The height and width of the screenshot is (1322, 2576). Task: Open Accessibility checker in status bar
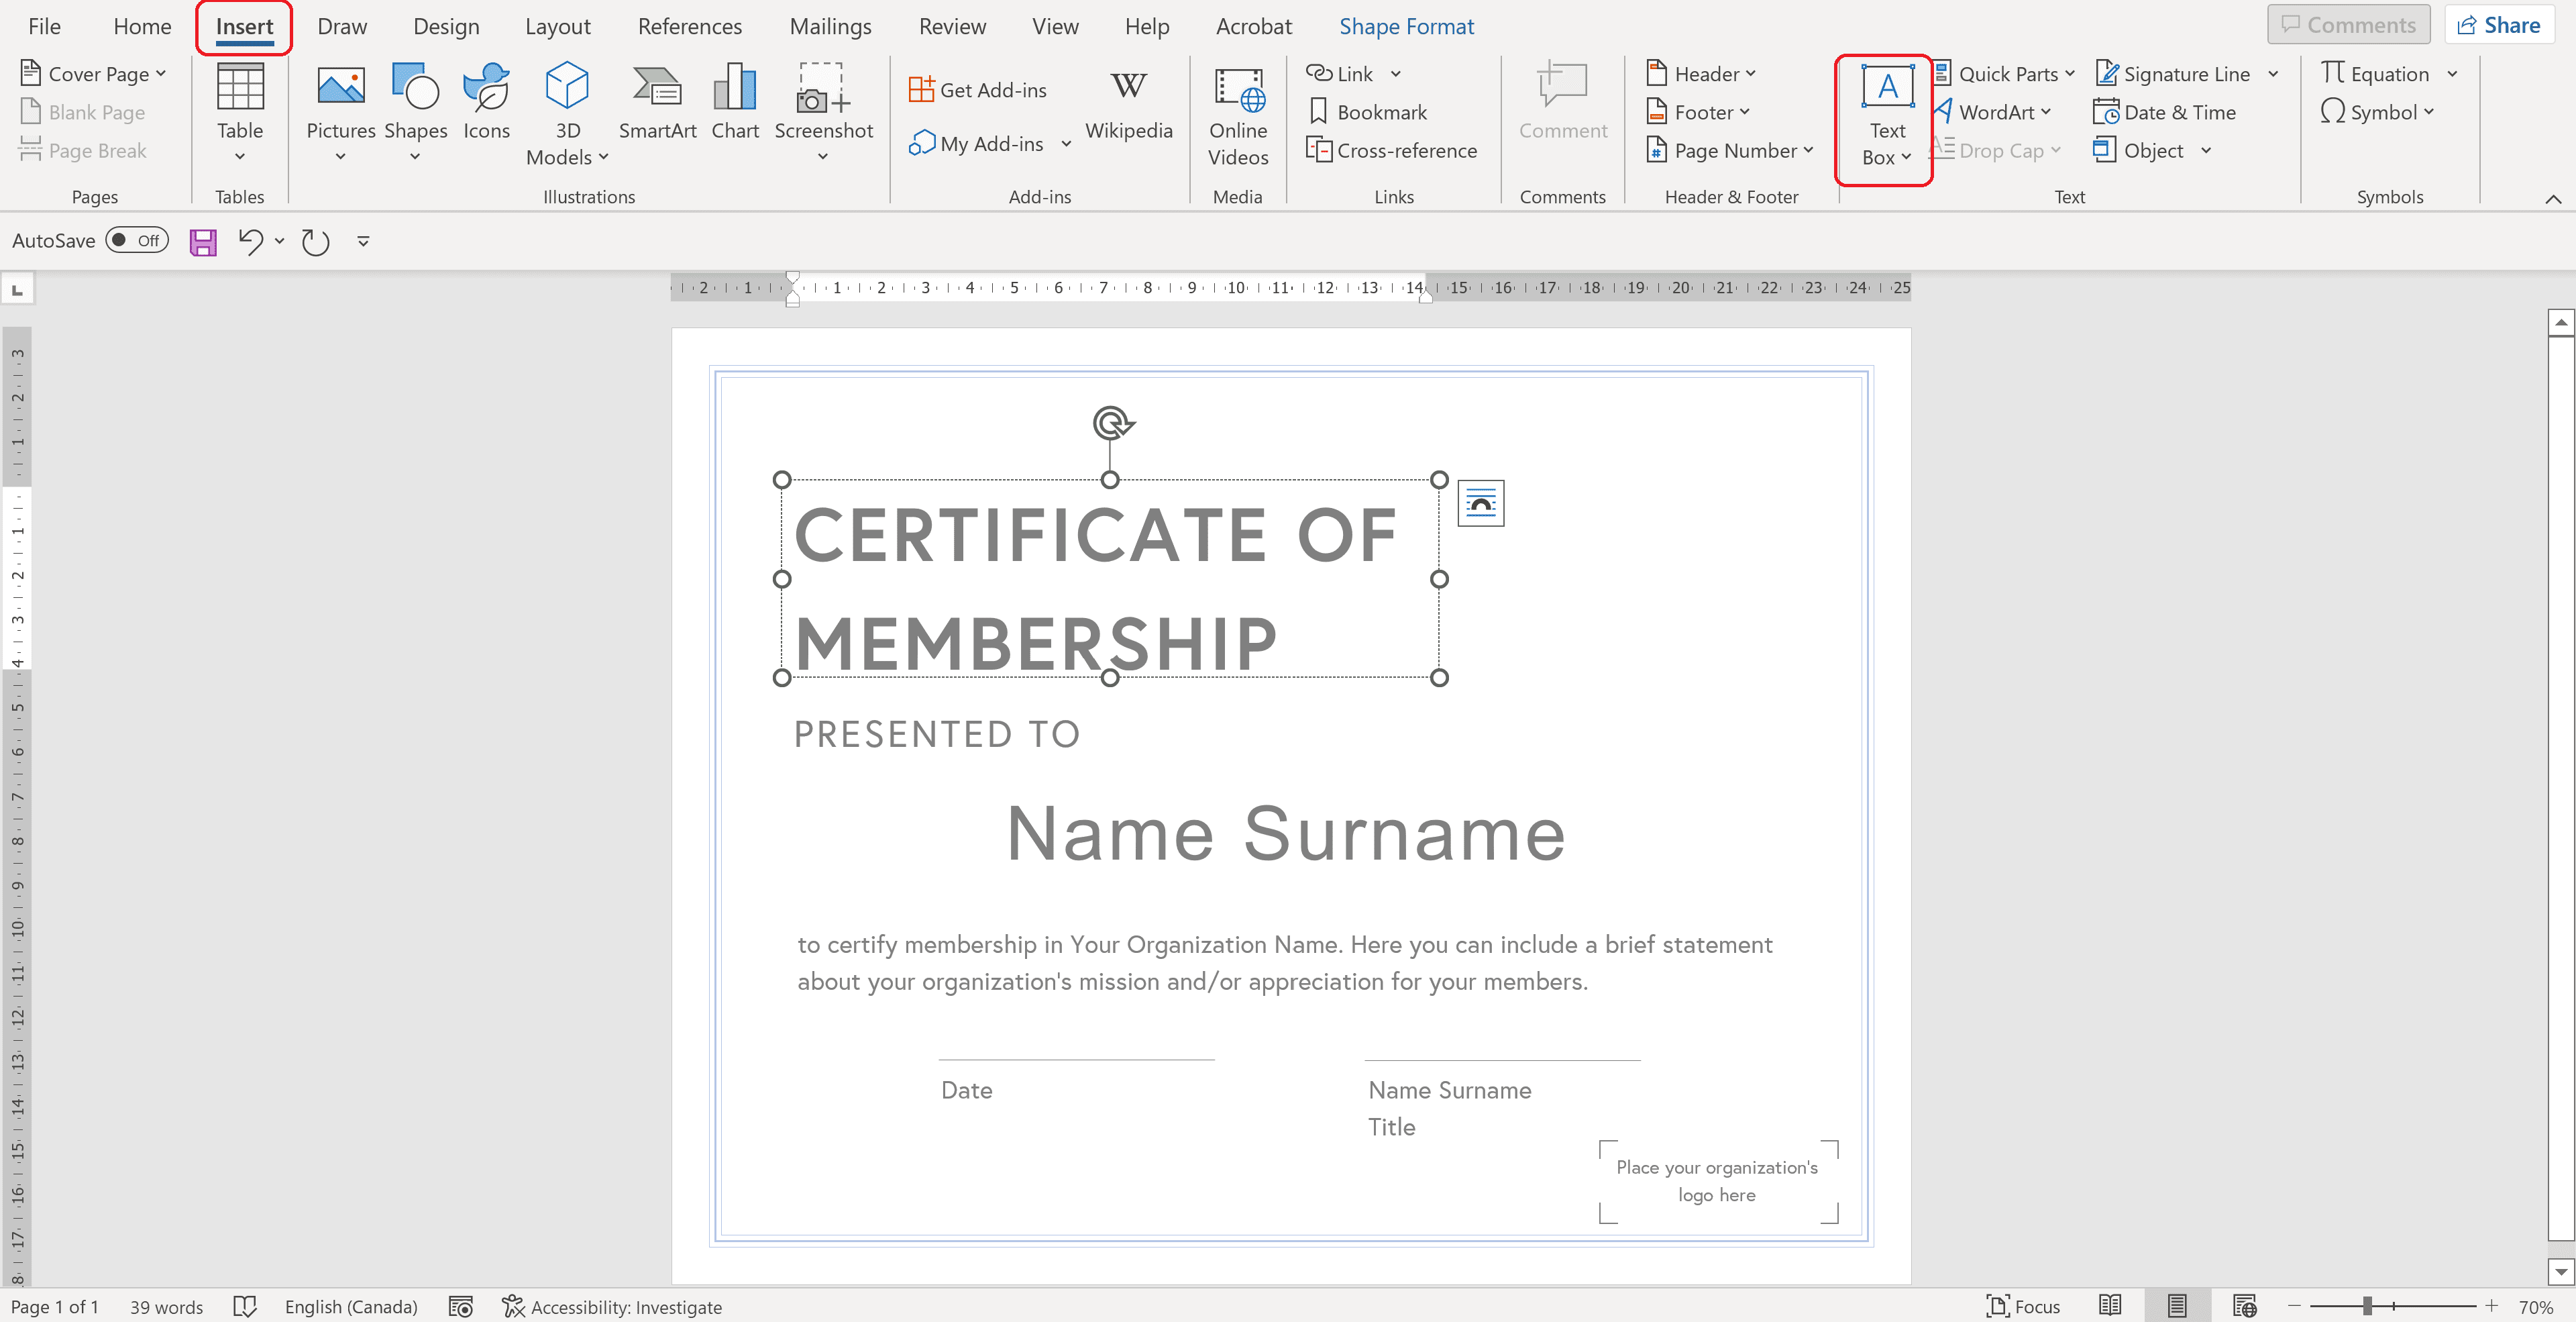click(612, 1306)
